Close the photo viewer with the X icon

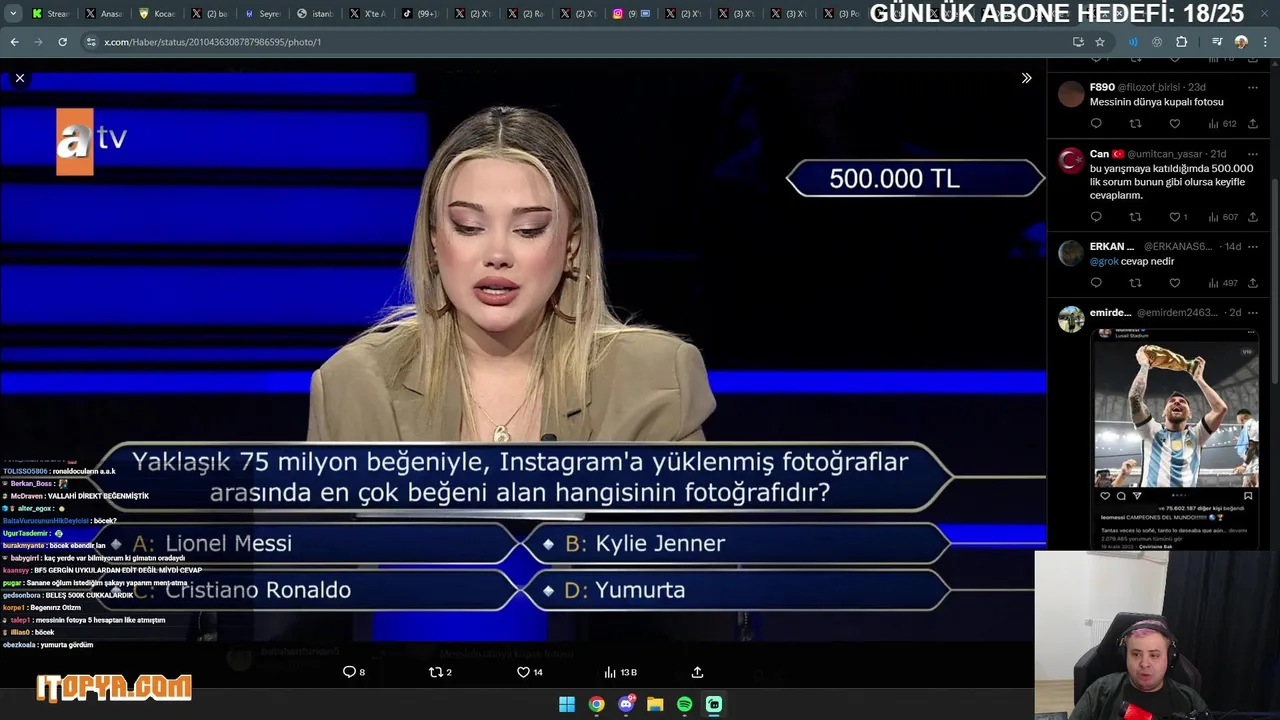tap(19, 78)
